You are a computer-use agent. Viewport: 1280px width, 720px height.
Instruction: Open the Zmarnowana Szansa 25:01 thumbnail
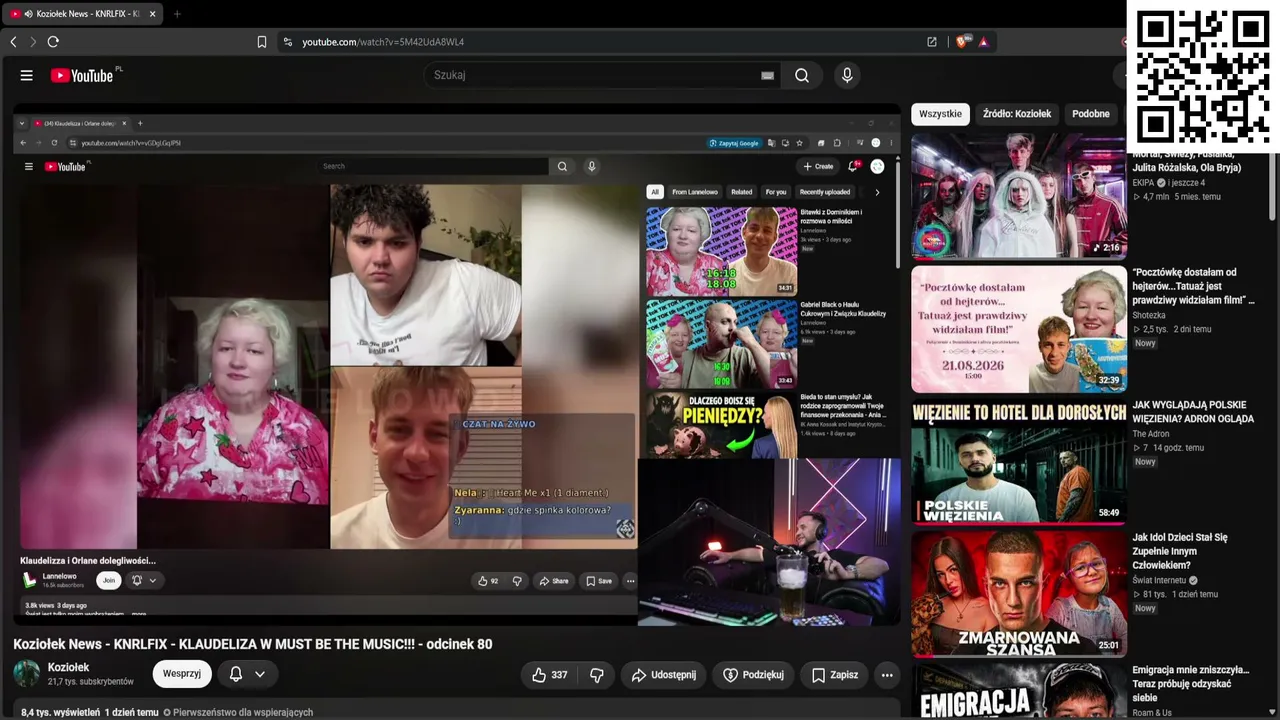click(1018, 594)
